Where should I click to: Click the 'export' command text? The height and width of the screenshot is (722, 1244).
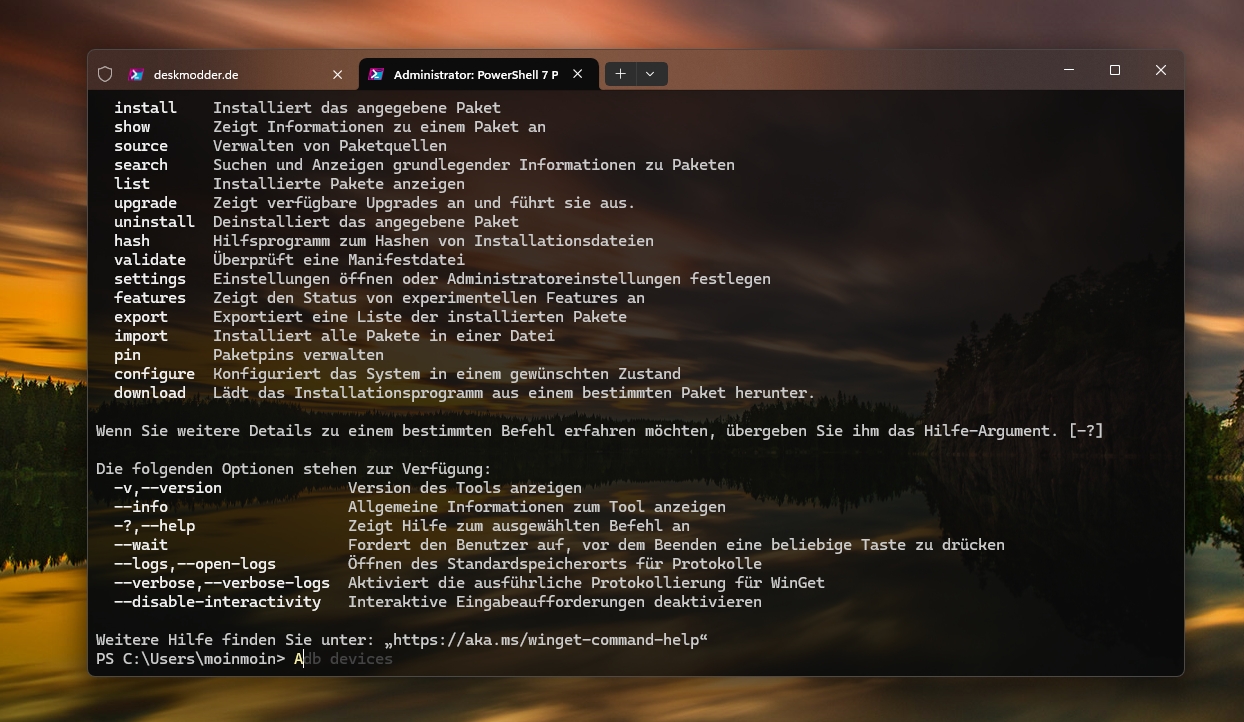[141, 317]
